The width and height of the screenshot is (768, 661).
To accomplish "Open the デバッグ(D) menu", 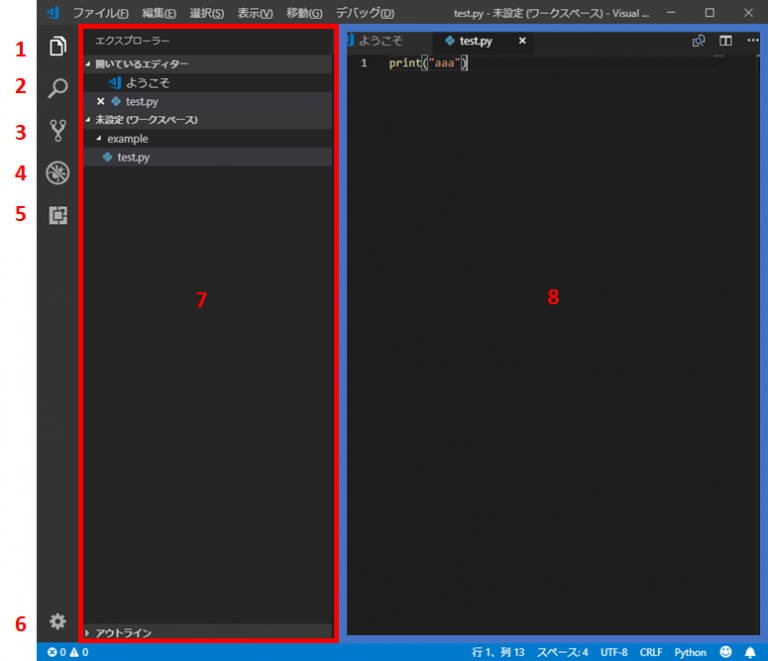I will click(365, 13).
